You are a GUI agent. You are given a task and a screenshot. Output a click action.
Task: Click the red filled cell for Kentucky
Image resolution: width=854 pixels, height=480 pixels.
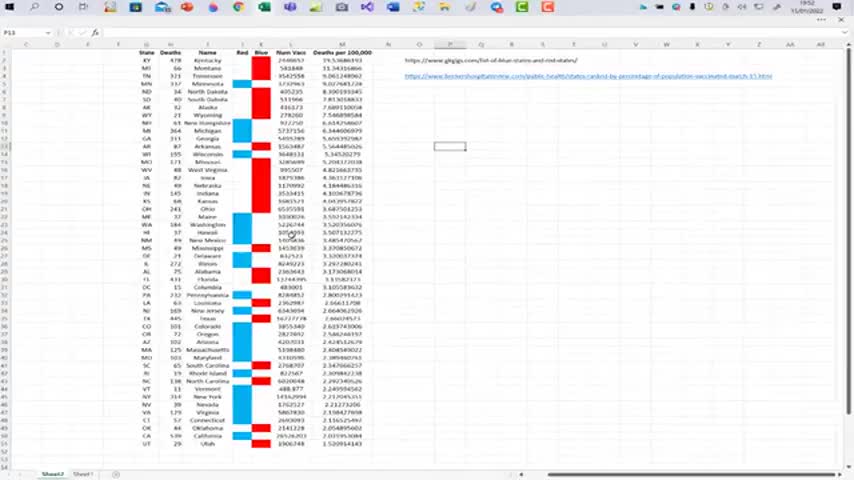[261, 60]
